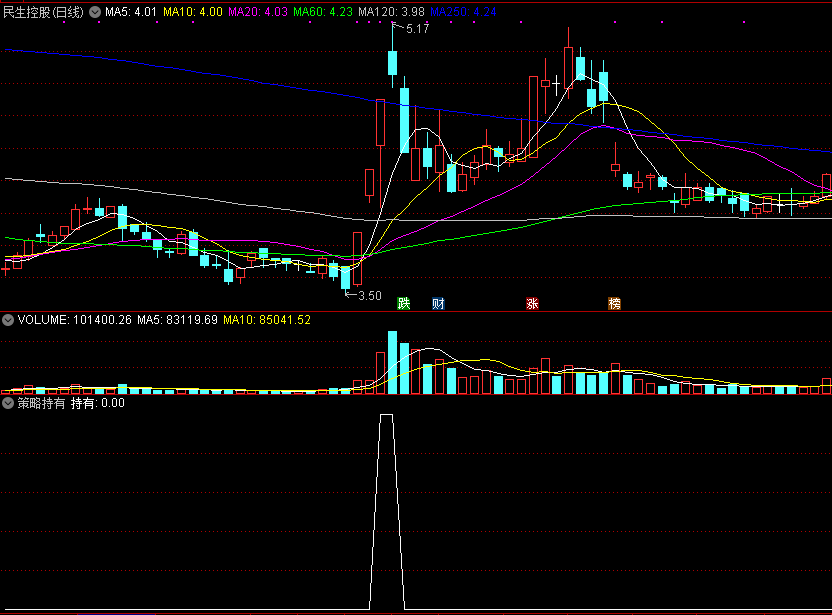Click the MA120: 3.98 label

tap(391, 12)
